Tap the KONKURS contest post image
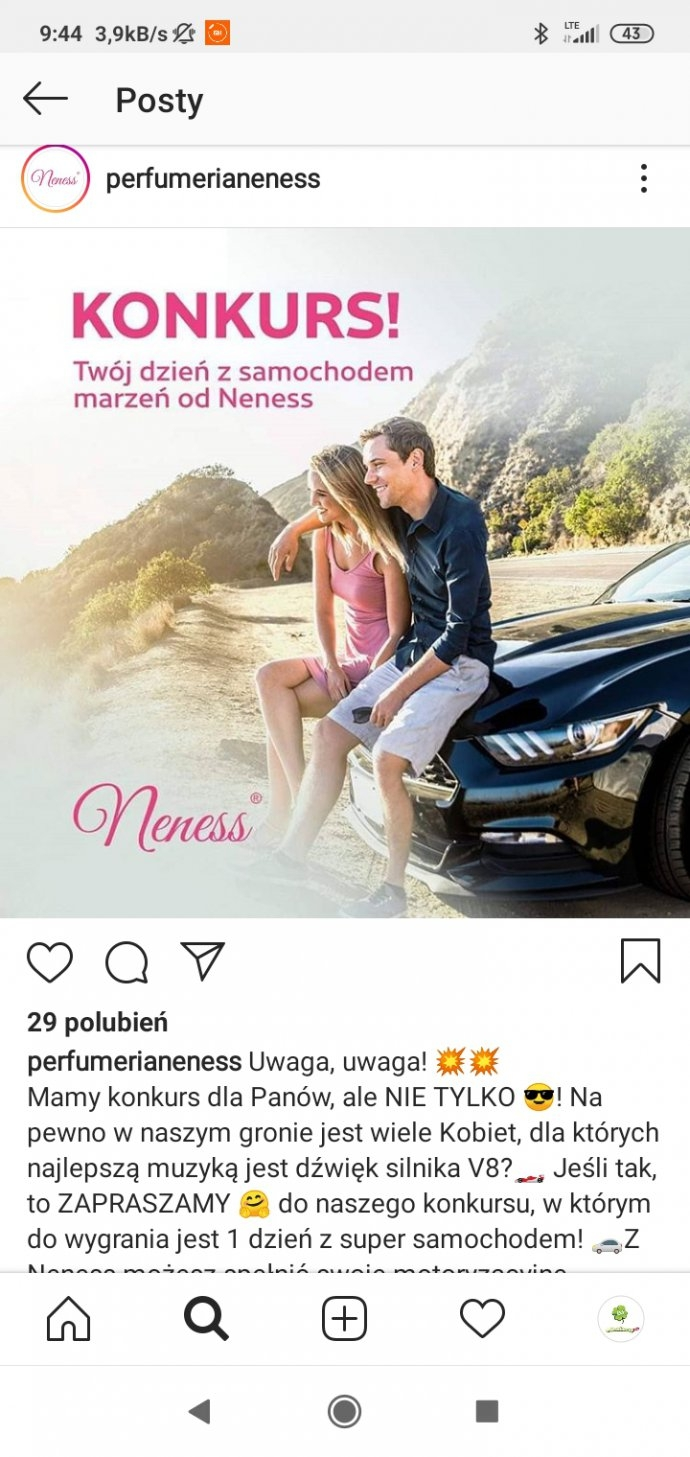The image size is (690, 1457). (345, 573)
